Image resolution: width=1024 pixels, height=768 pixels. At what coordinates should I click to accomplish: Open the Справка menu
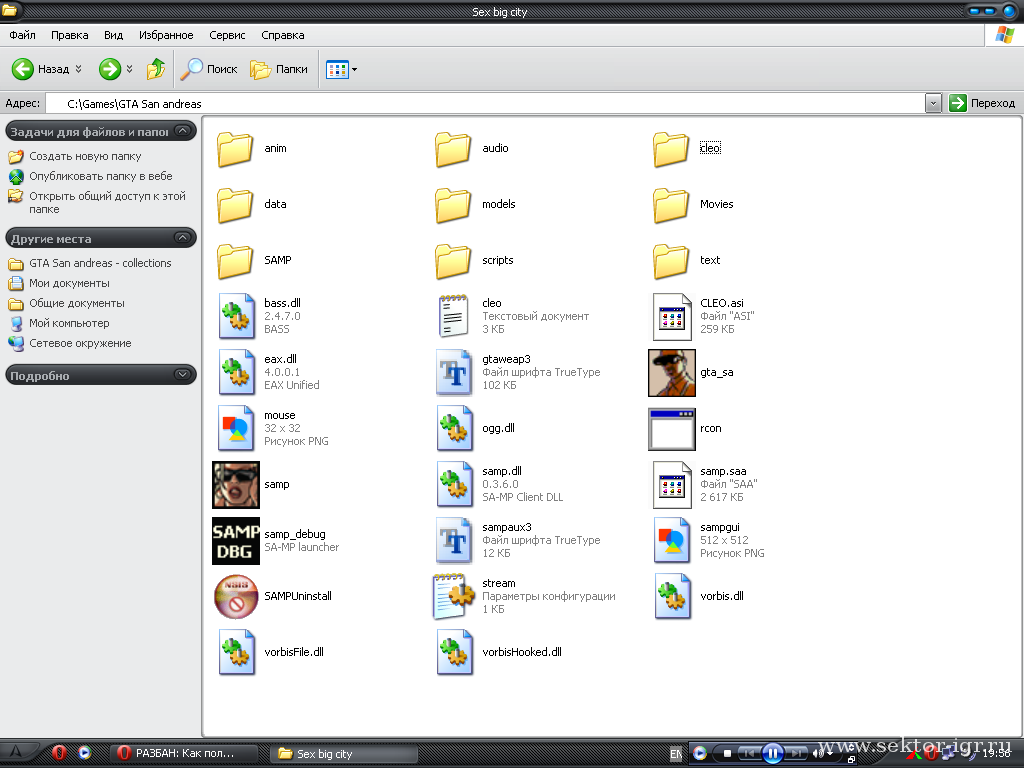coord(283,35)
